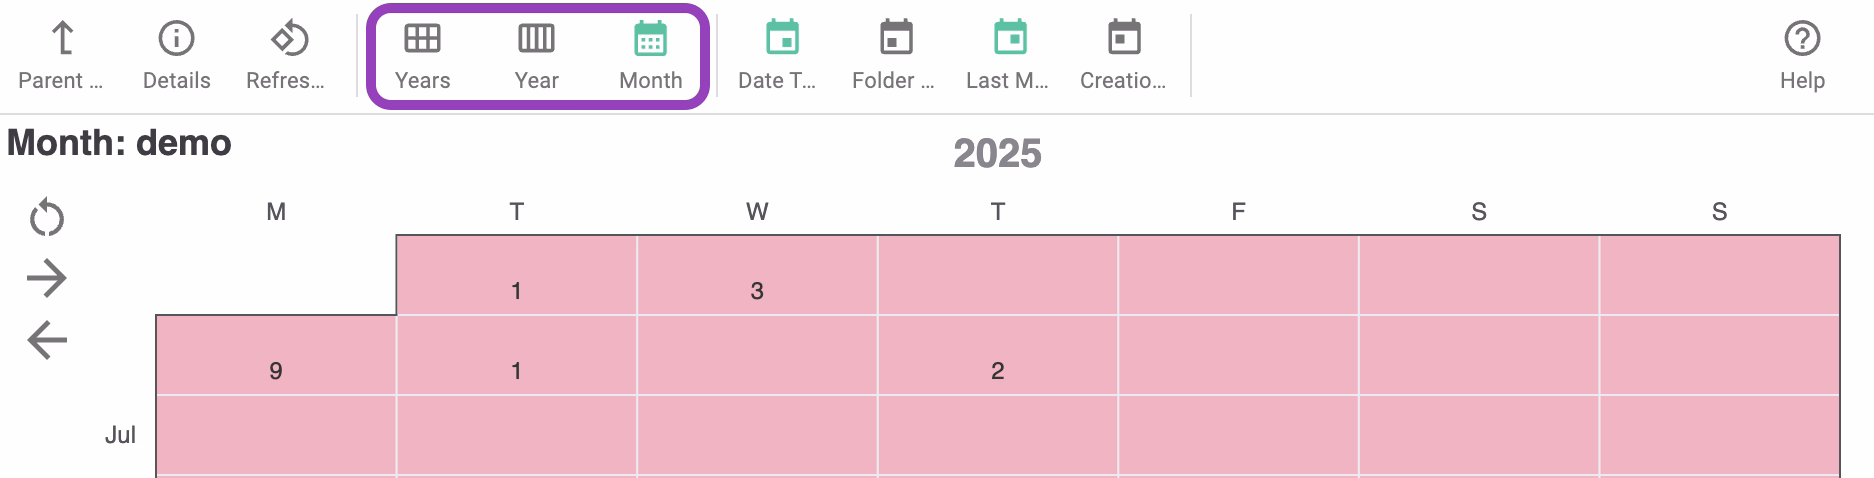
Task: Go to the Parent folder
Action: (x=61, y=55)
